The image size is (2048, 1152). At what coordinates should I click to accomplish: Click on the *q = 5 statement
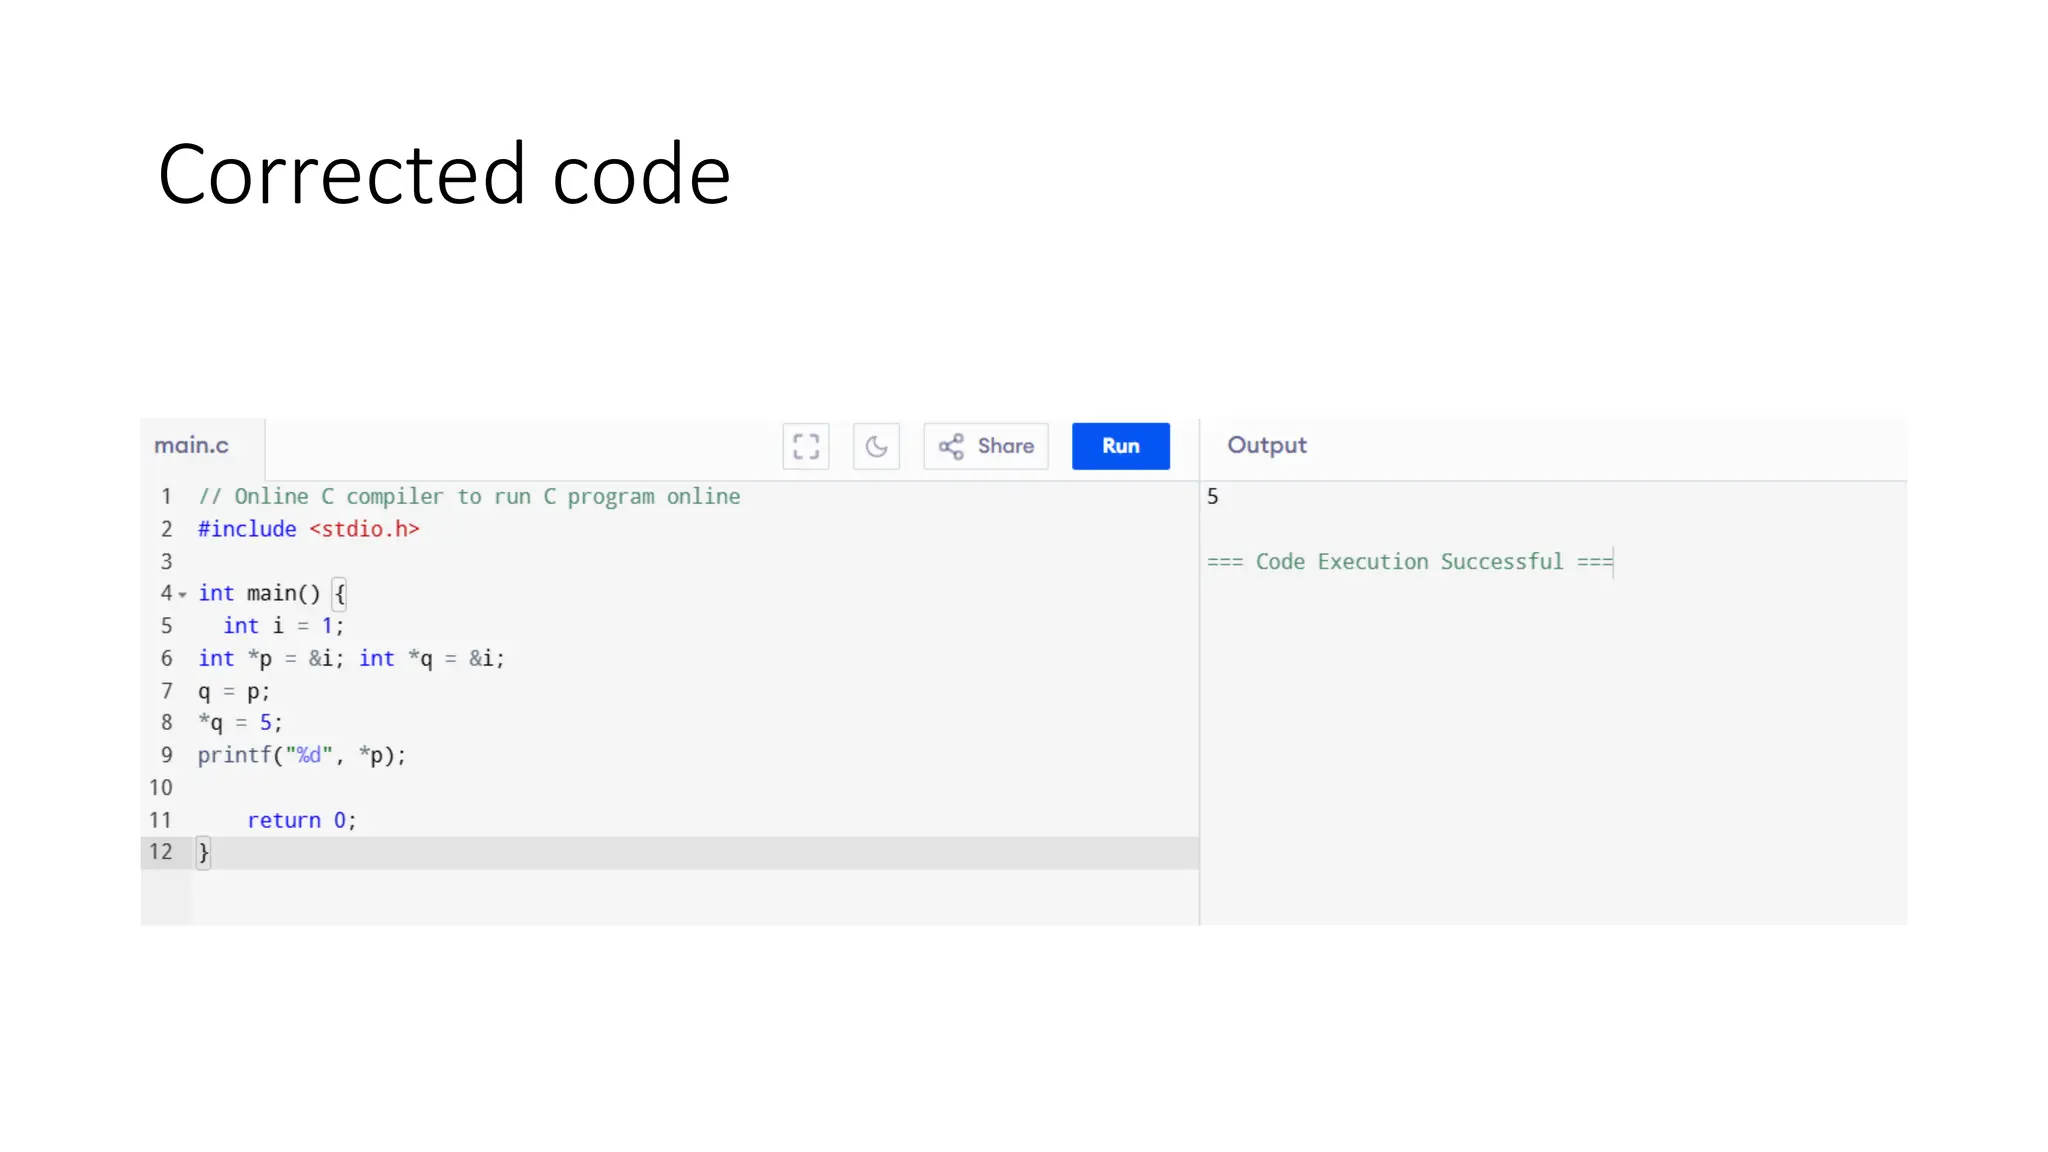pyautogui.click(x=240, y=723)
